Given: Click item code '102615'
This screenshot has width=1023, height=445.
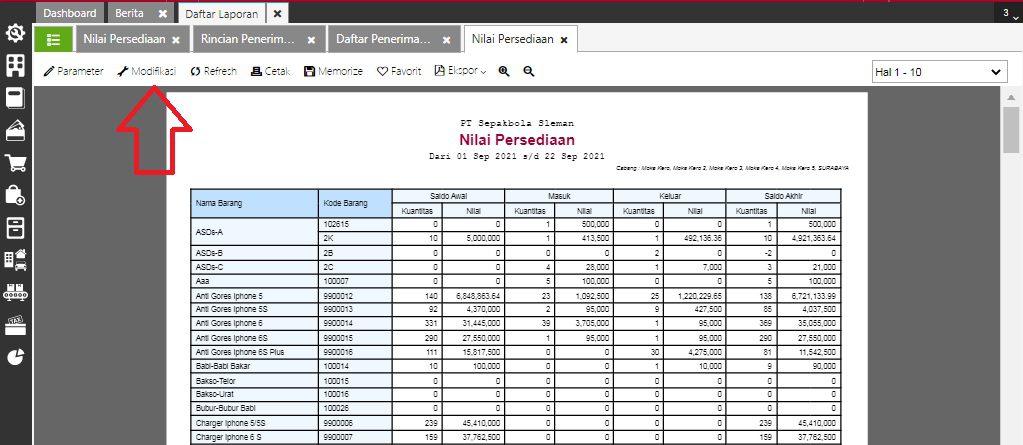Looking at the screenshot, I should click(x=337, y=224).
